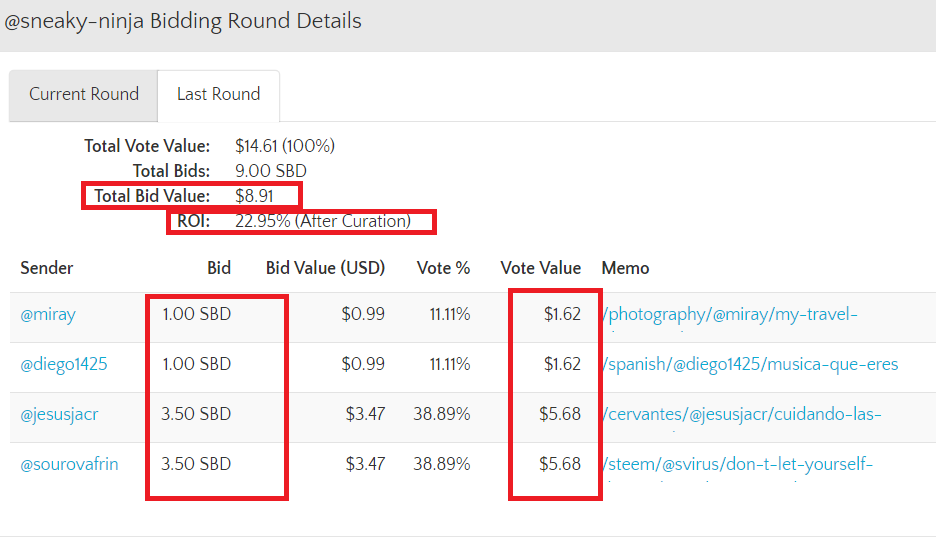Click the Total Bids 9.00 SBD value

coord(271,171)
